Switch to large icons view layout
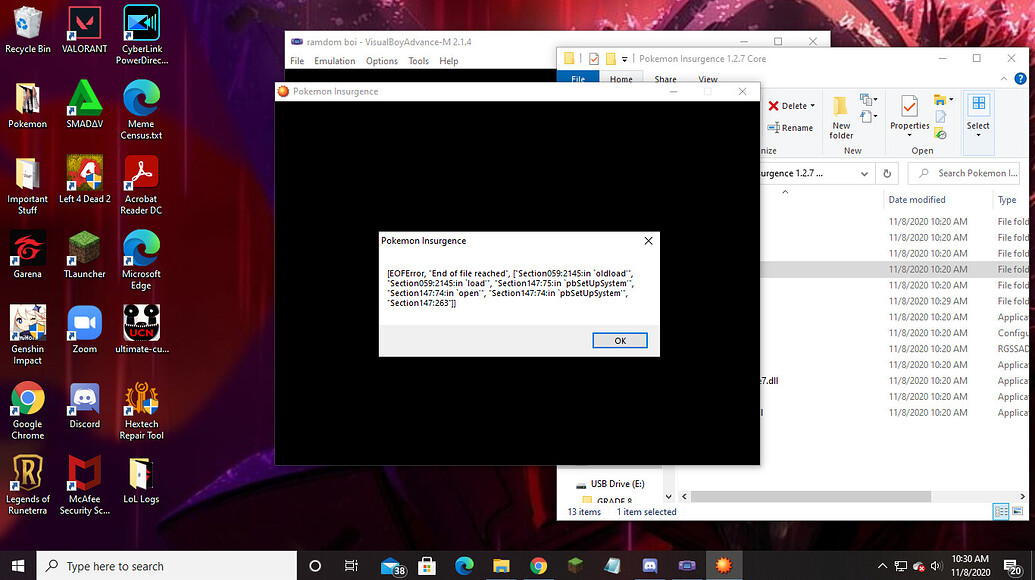 [x=1018, y=511]
